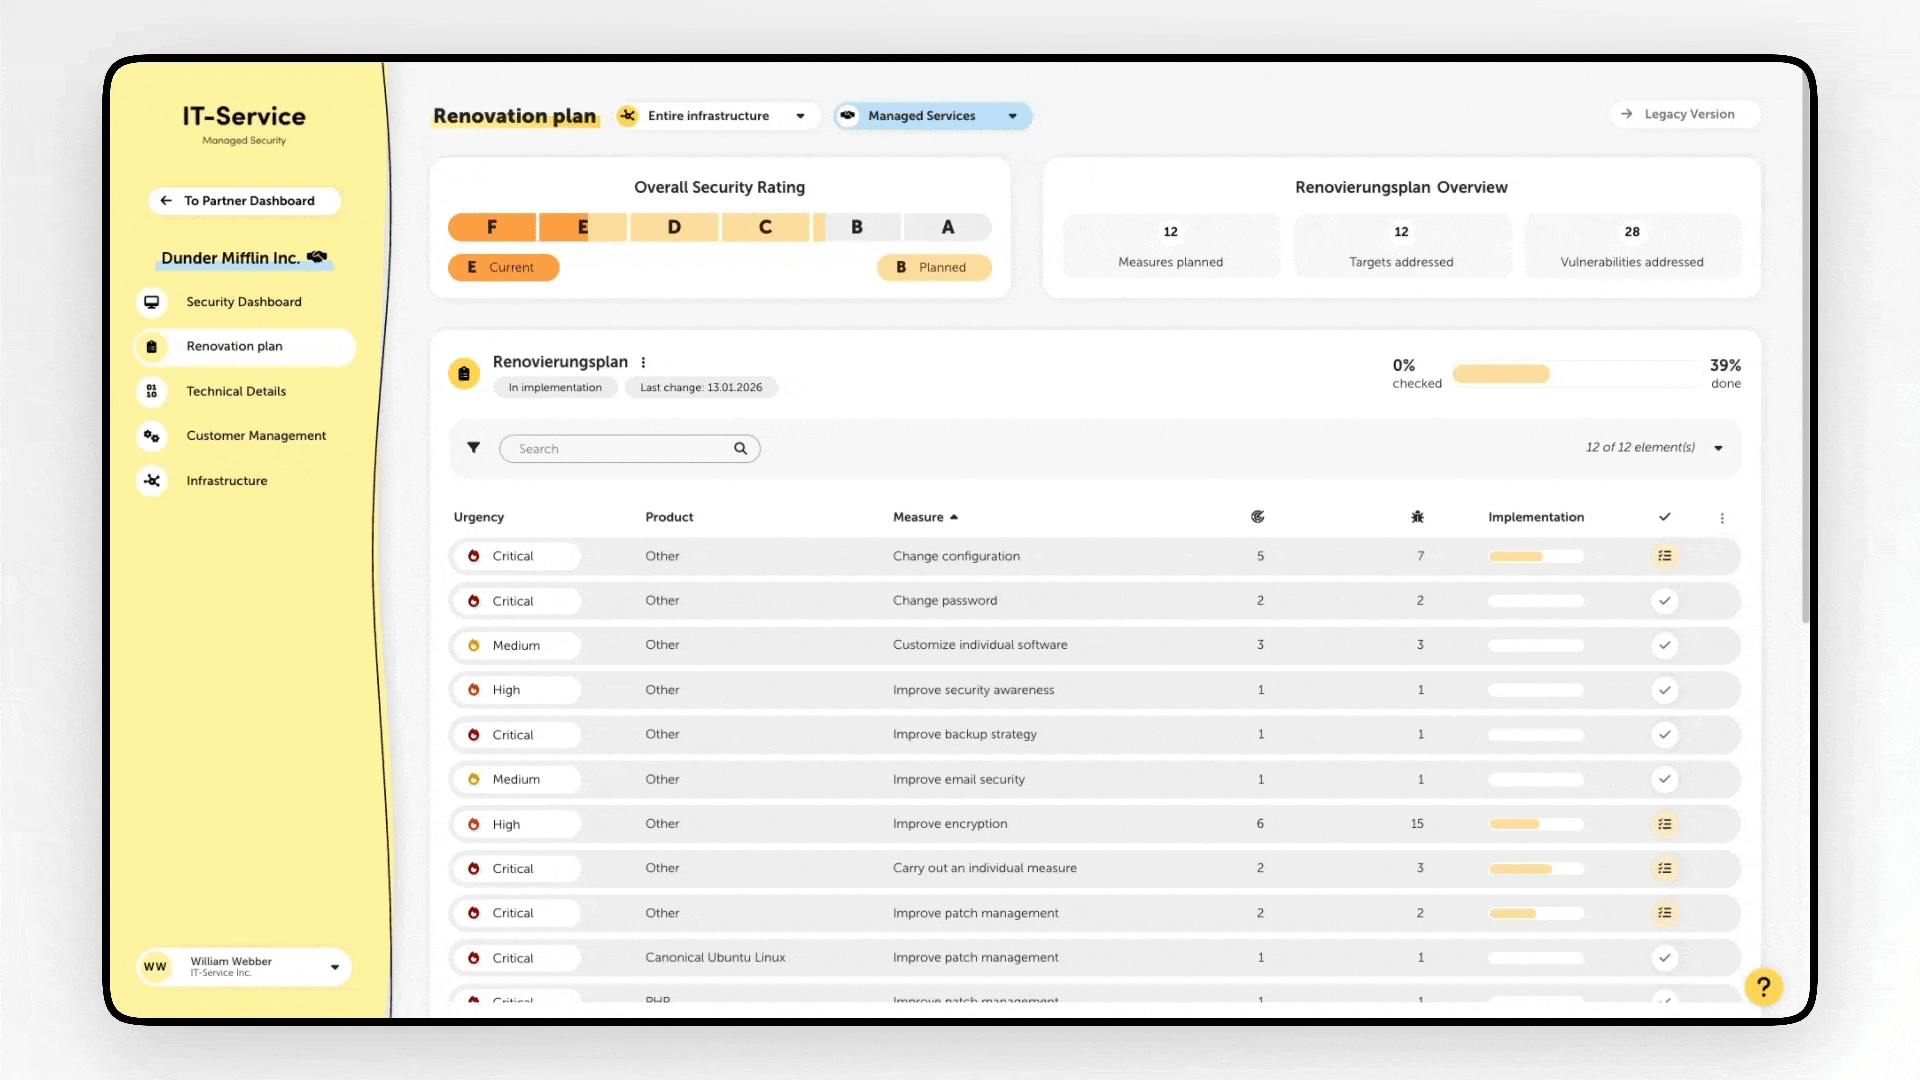The image size is (1920, 1080).
Task: Open checklist icon for Improve encryption row
Action: point(1664,824)
